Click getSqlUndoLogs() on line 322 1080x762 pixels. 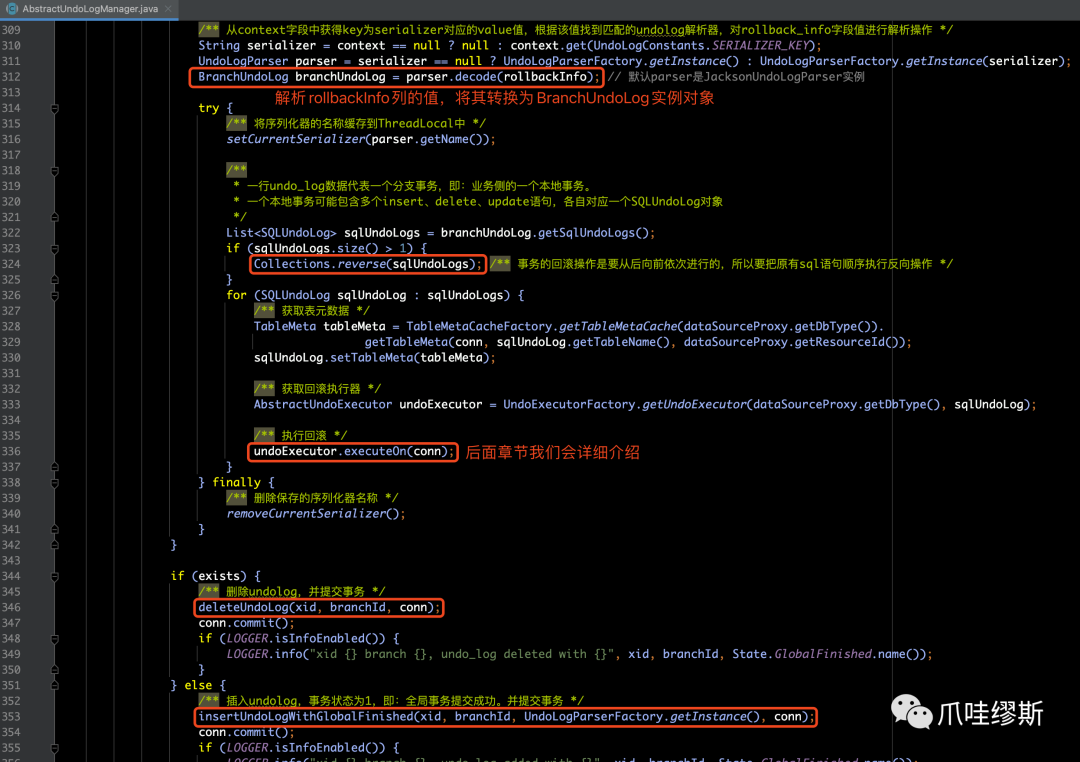[592, 233]
